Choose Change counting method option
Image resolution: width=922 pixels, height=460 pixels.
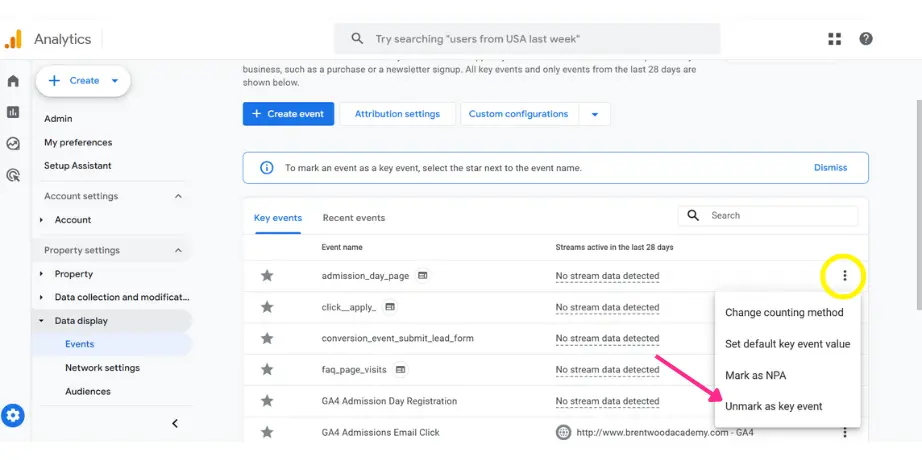[783, 313]
